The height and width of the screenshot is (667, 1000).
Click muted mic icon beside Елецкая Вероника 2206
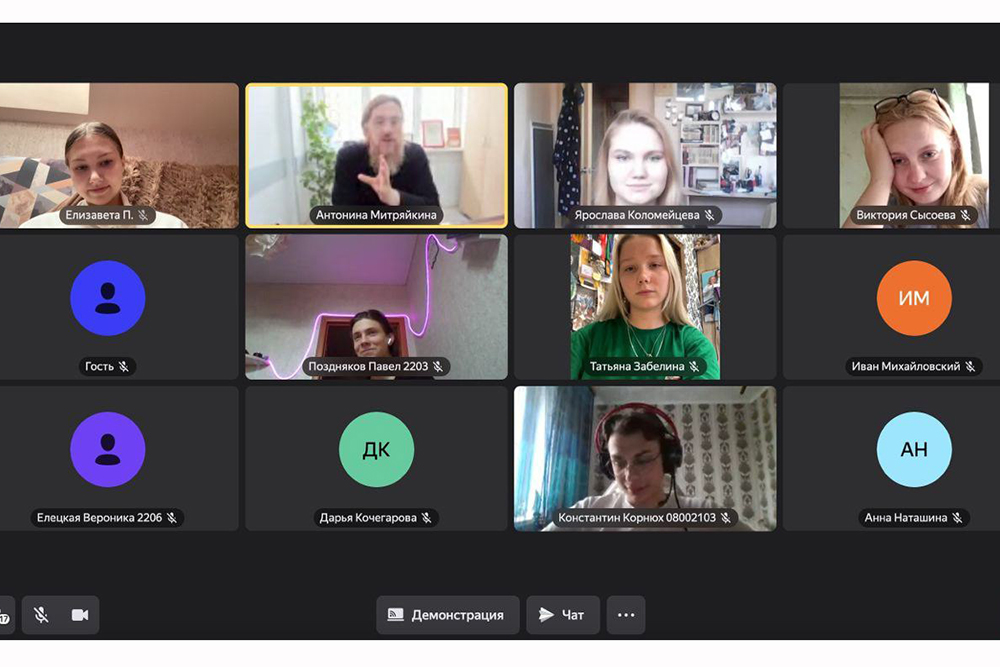point(172,517)
